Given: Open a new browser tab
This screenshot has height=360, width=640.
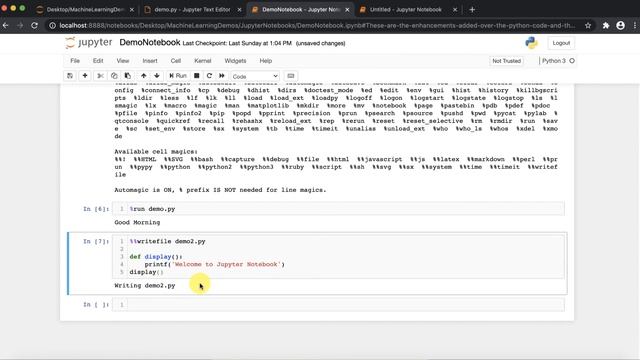Looking at the screenshot, I should click(x=472, y=9).
